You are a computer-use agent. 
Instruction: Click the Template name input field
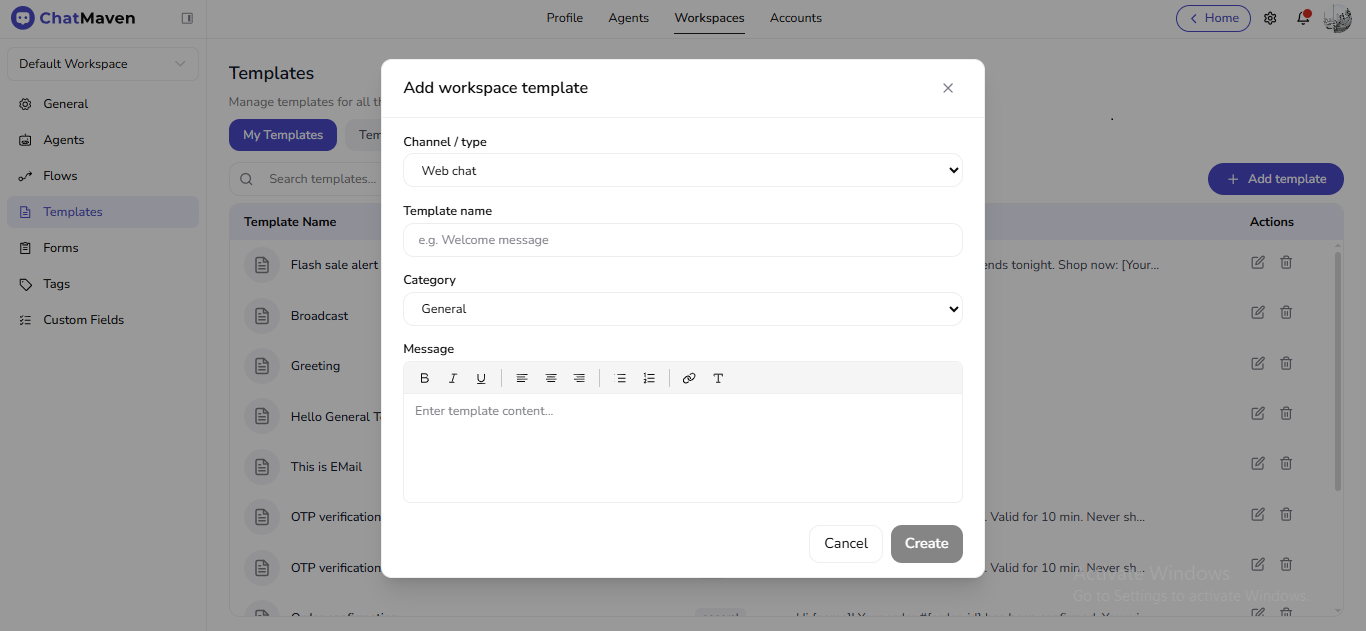click(x=683, y=240)
